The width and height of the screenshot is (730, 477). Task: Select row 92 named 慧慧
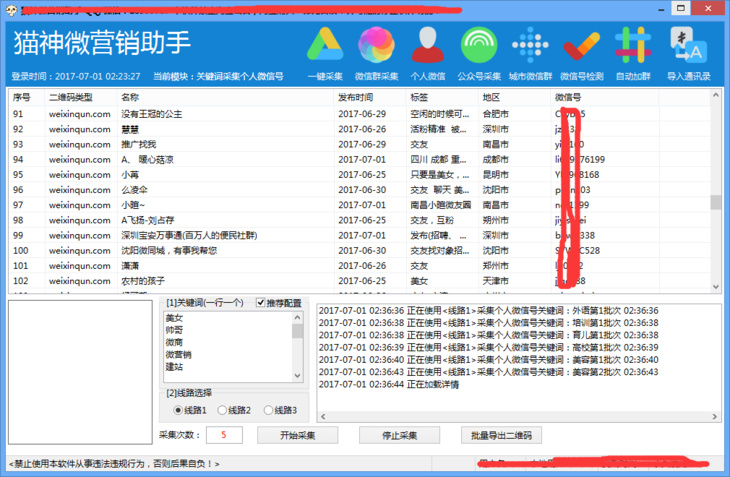358,129
